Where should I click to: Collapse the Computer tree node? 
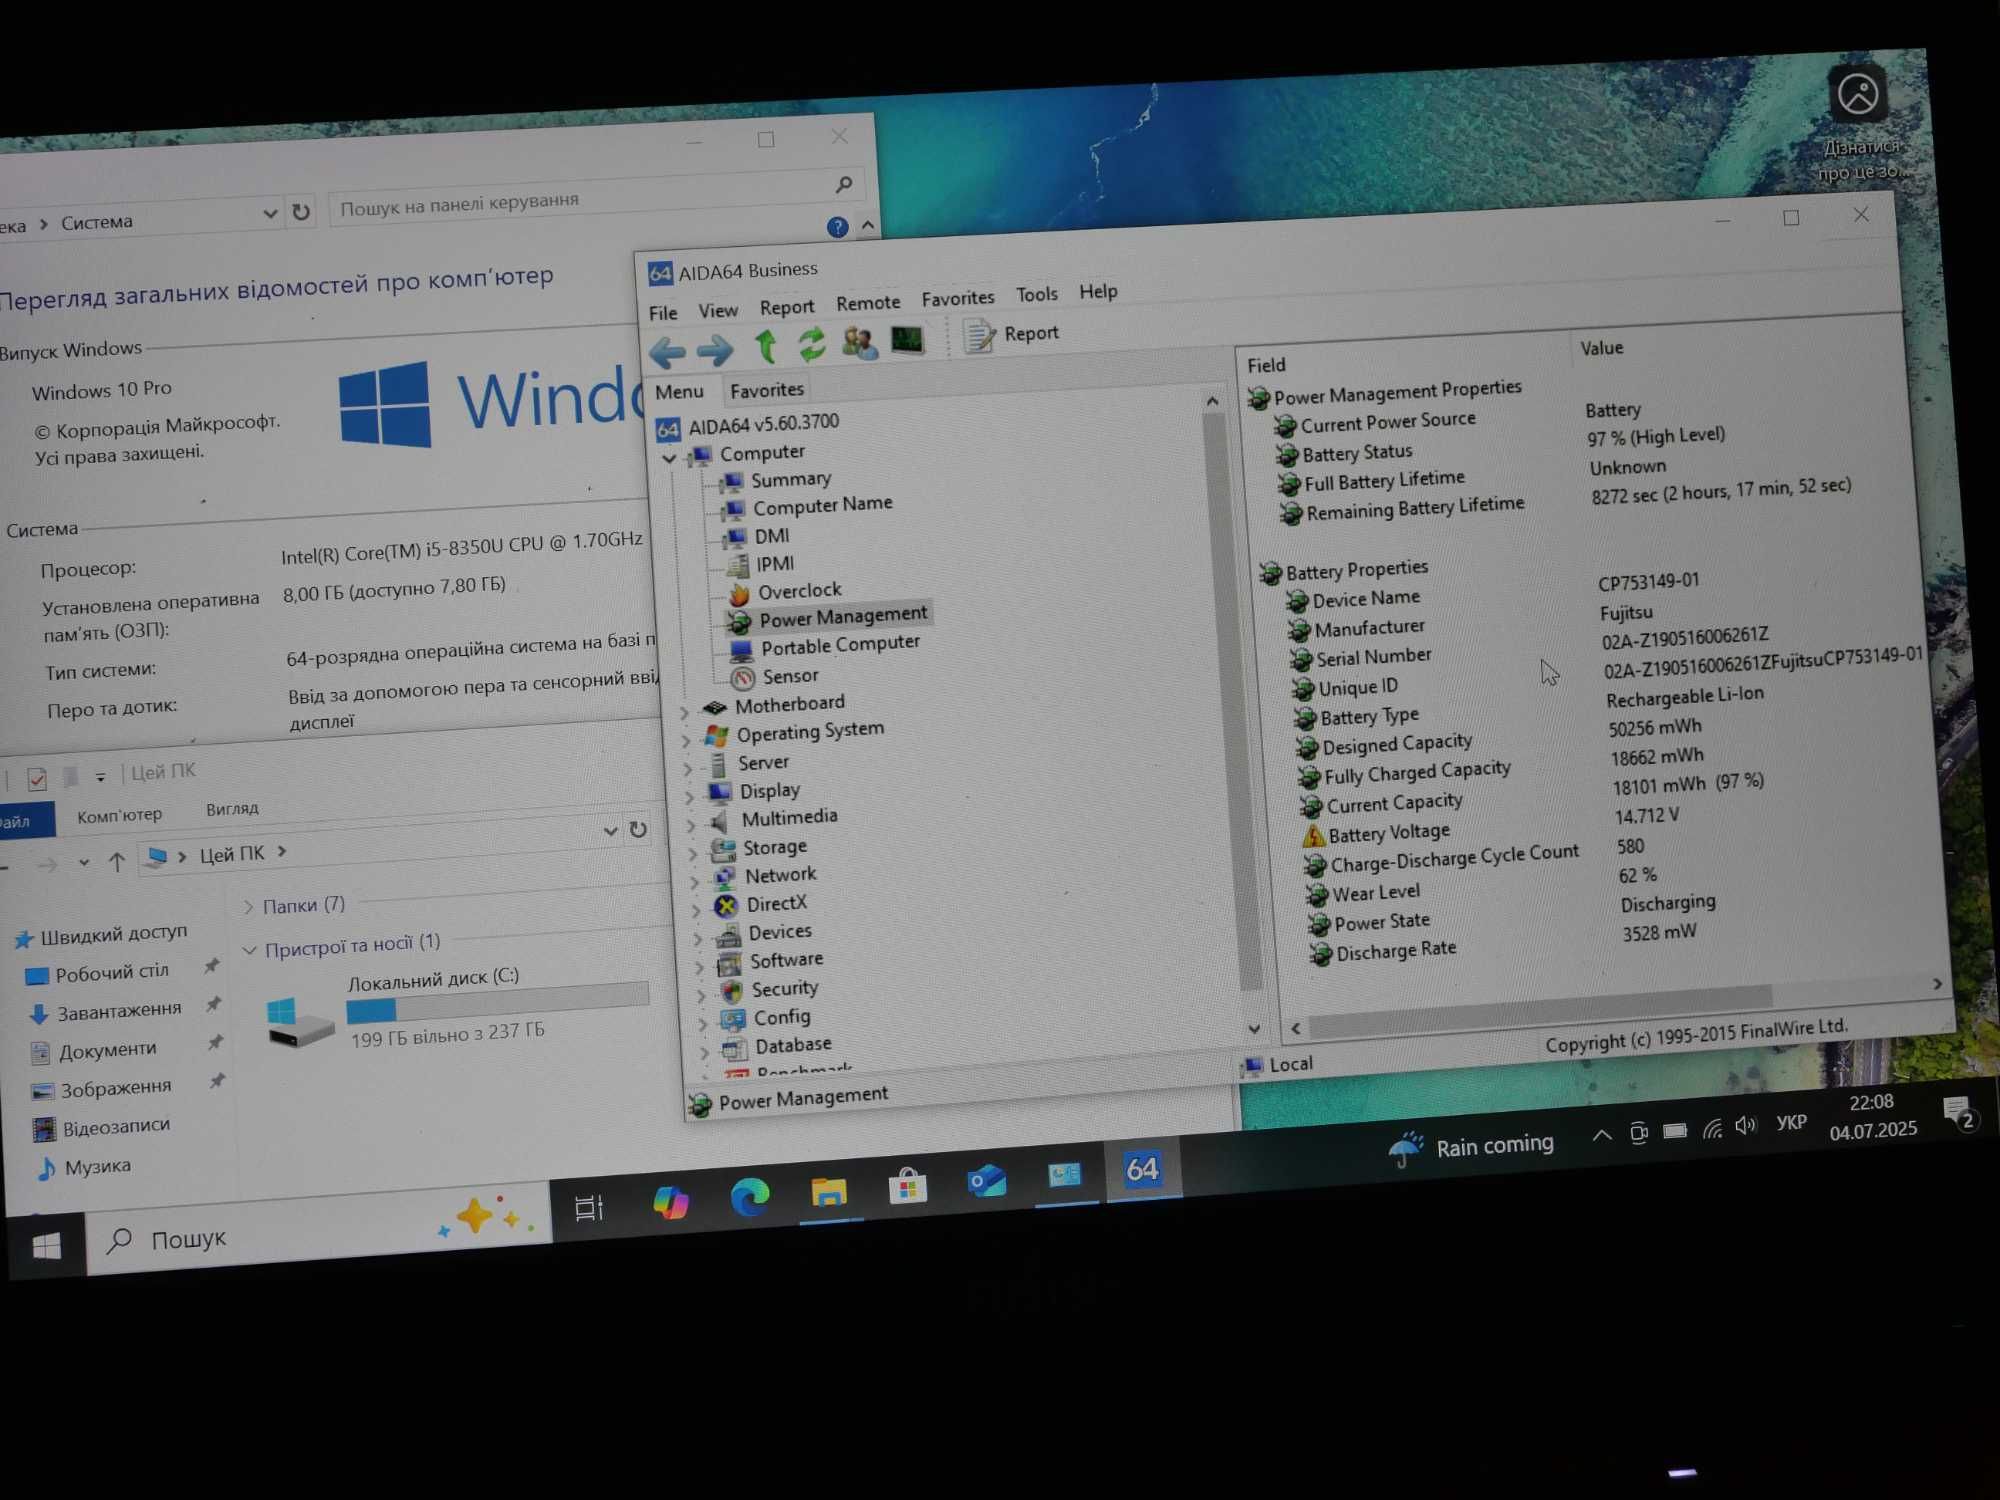(x=669, y=458)
